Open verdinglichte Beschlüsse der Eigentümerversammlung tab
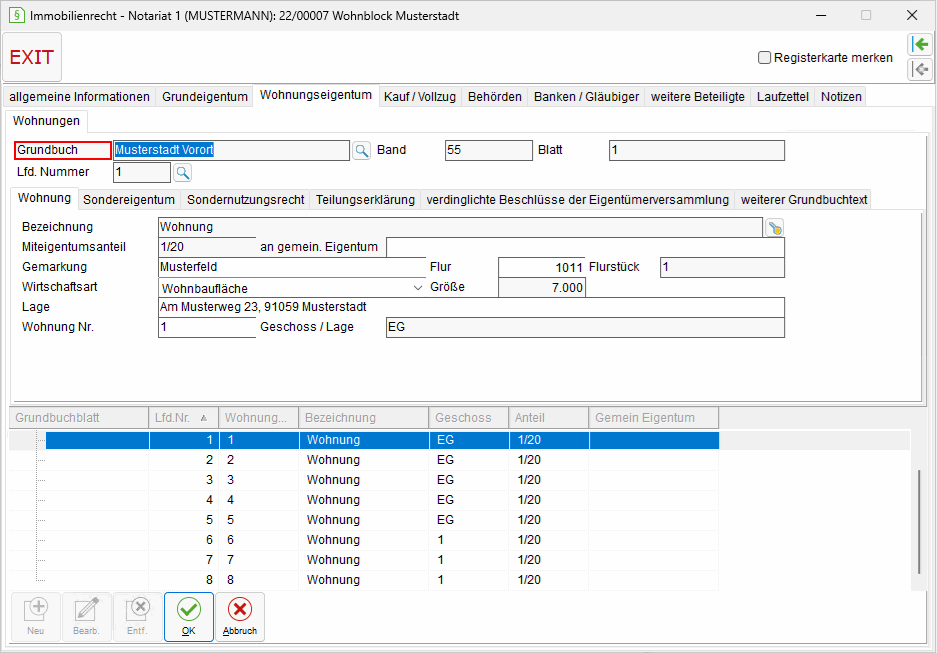The height and width of the screenshot is (653, 937). pyautogui.click(x=577, y=200)
